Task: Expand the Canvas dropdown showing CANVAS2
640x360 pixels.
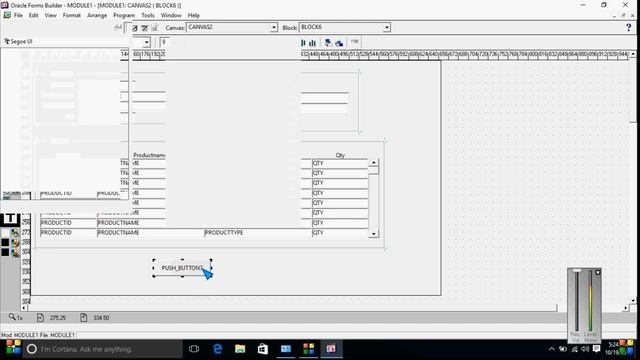Action: (x=273, y=27)
